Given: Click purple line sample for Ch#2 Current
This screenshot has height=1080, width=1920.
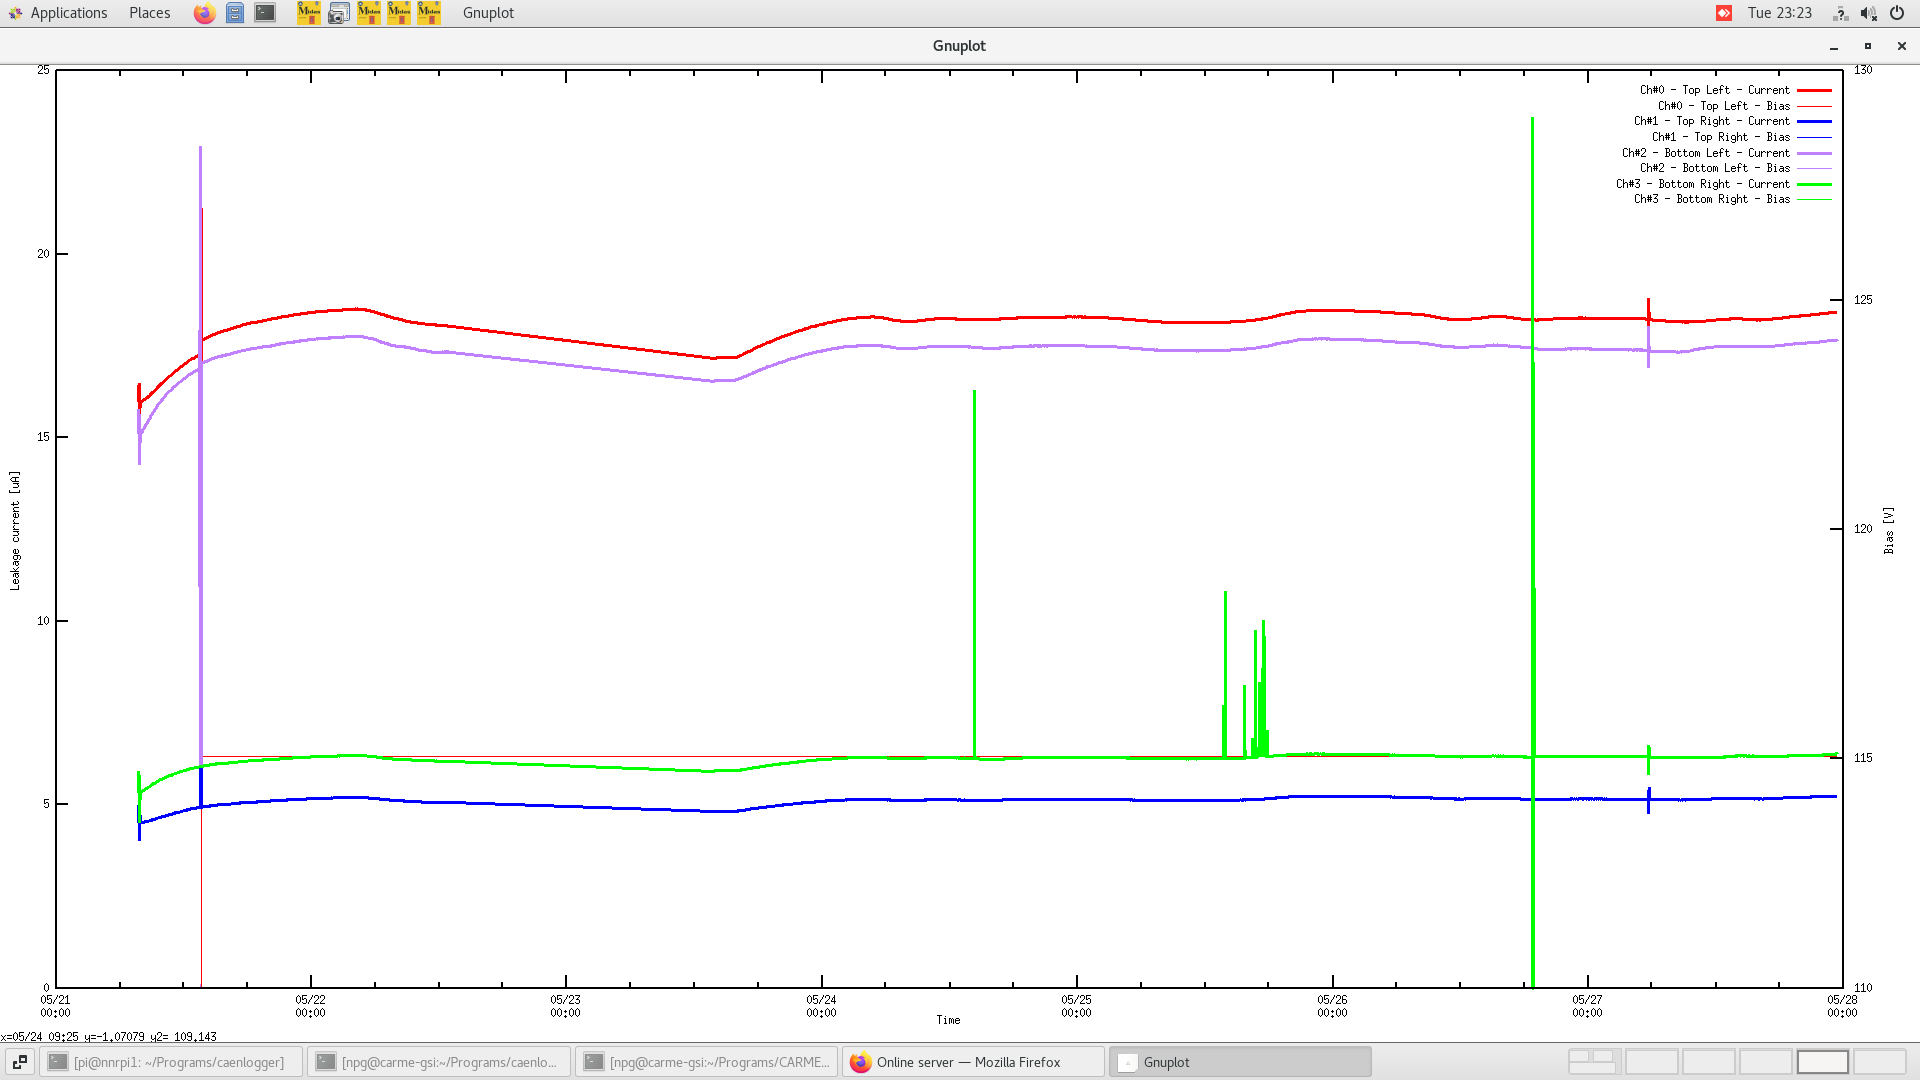Looking at the screenshot, I should tap(1814, 153).
